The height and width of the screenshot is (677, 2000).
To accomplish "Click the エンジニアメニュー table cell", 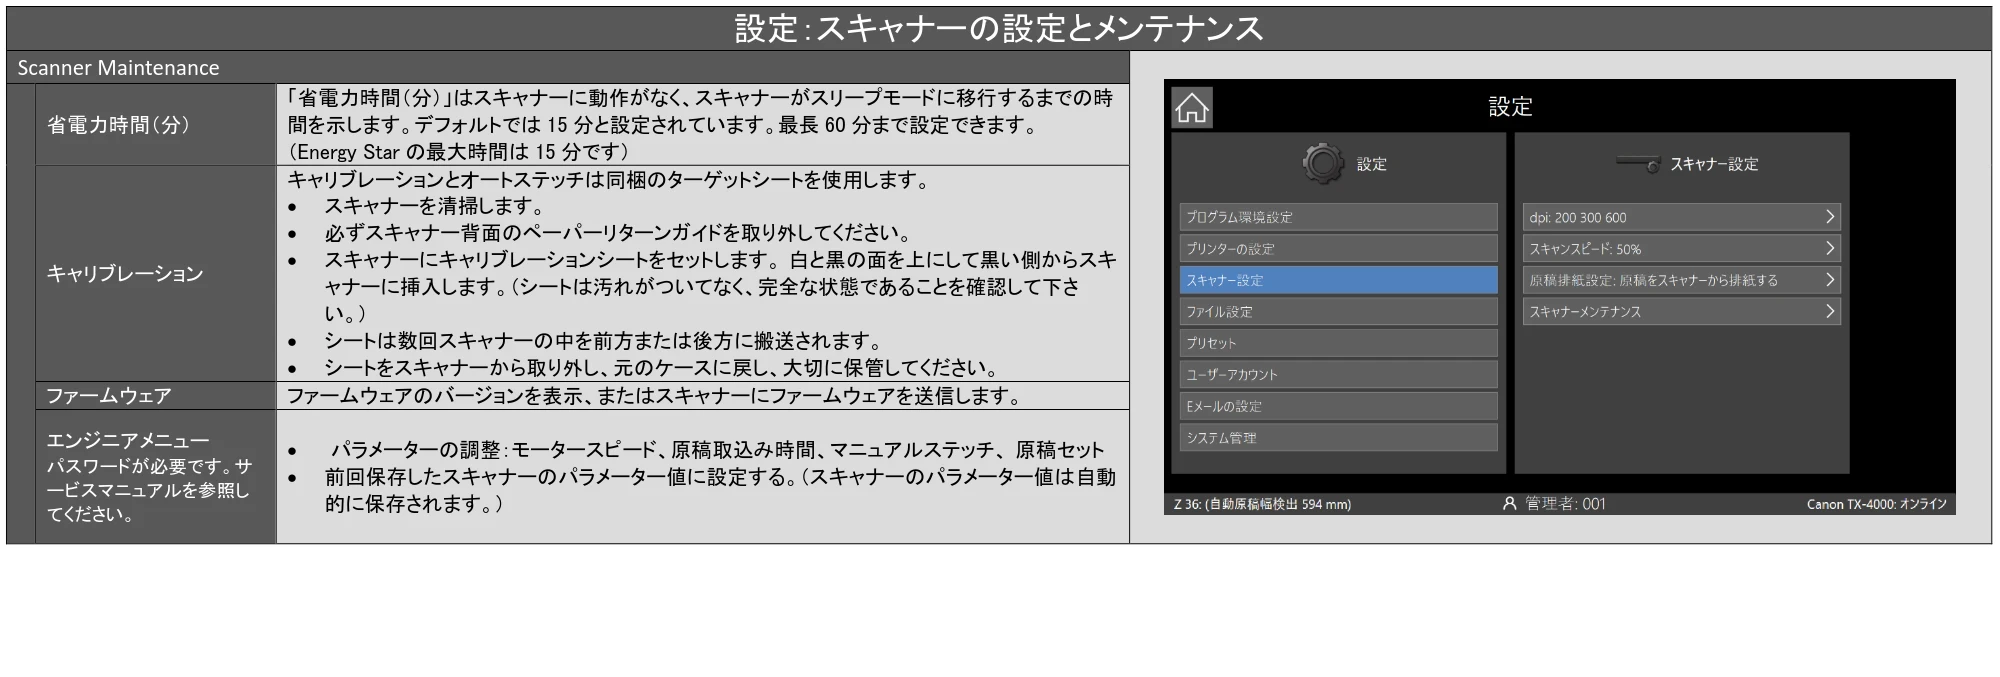I will (x=156, y=477).
